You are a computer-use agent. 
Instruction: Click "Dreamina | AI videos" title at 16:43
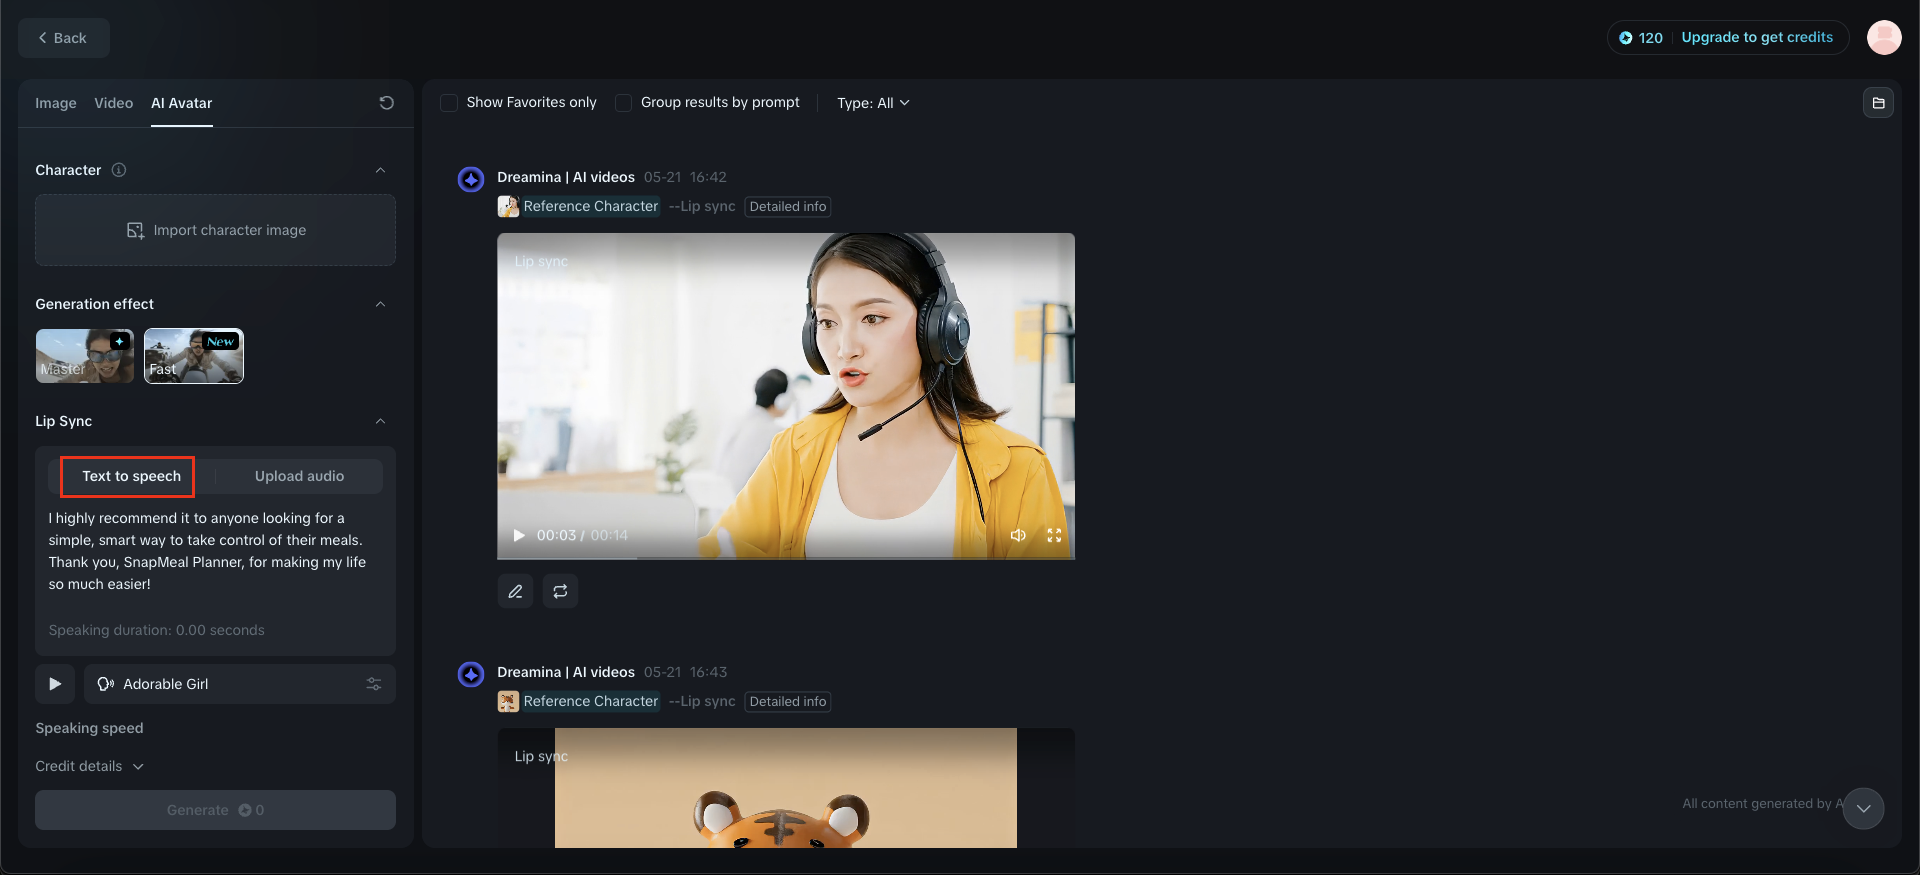click(x=566, y=672)
